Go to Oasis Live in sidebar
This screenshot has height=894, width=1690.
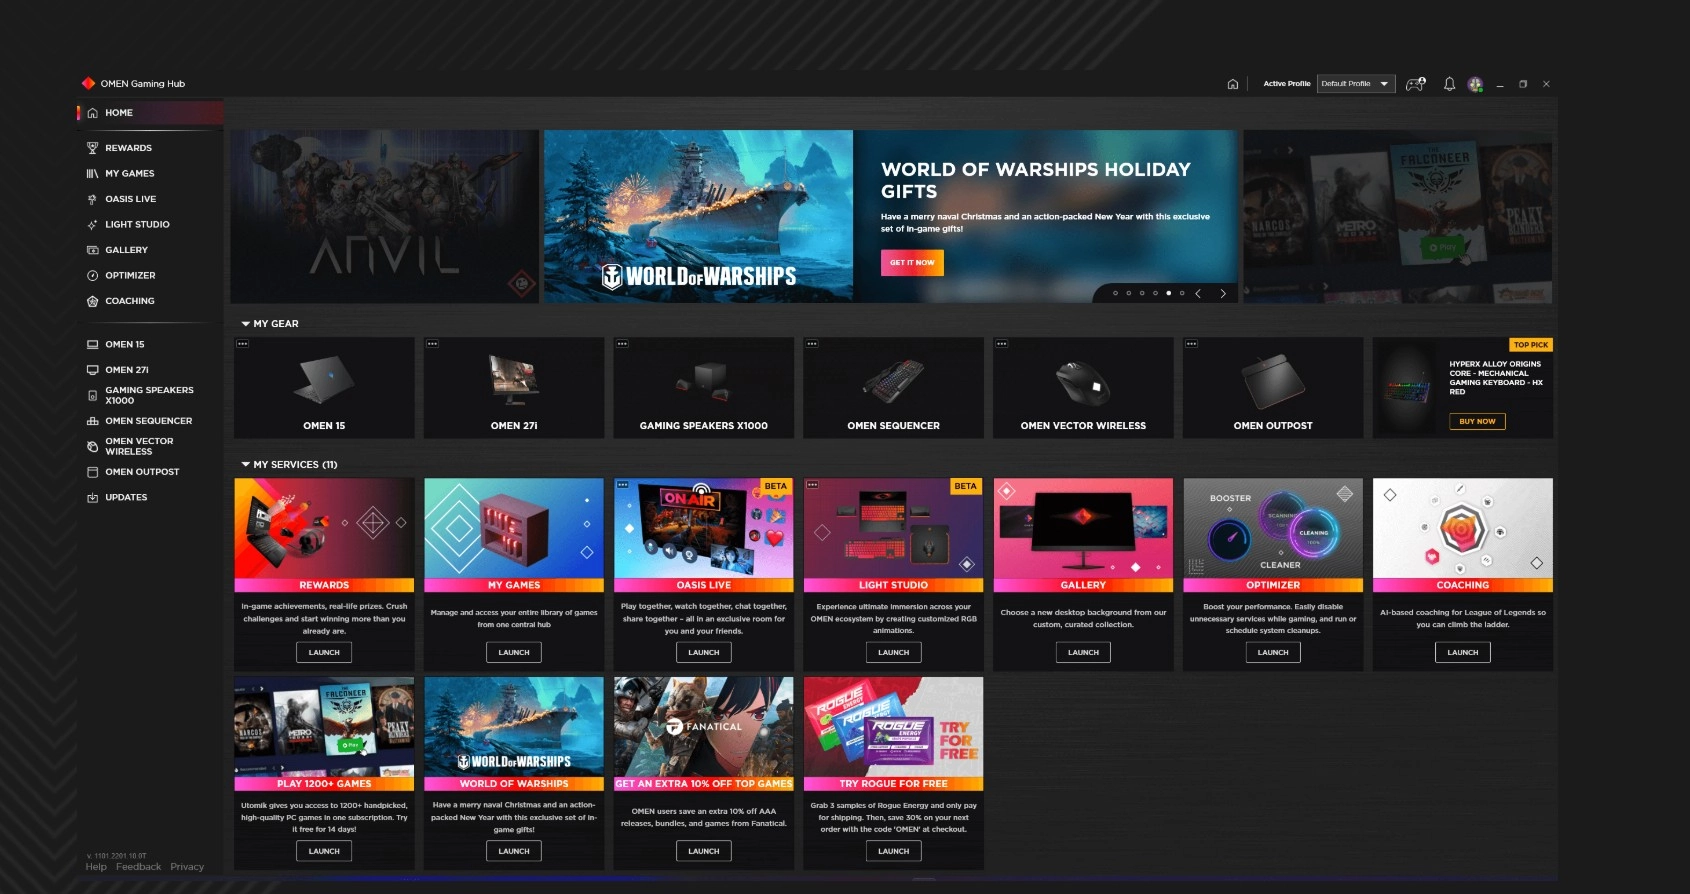point(130,199)
